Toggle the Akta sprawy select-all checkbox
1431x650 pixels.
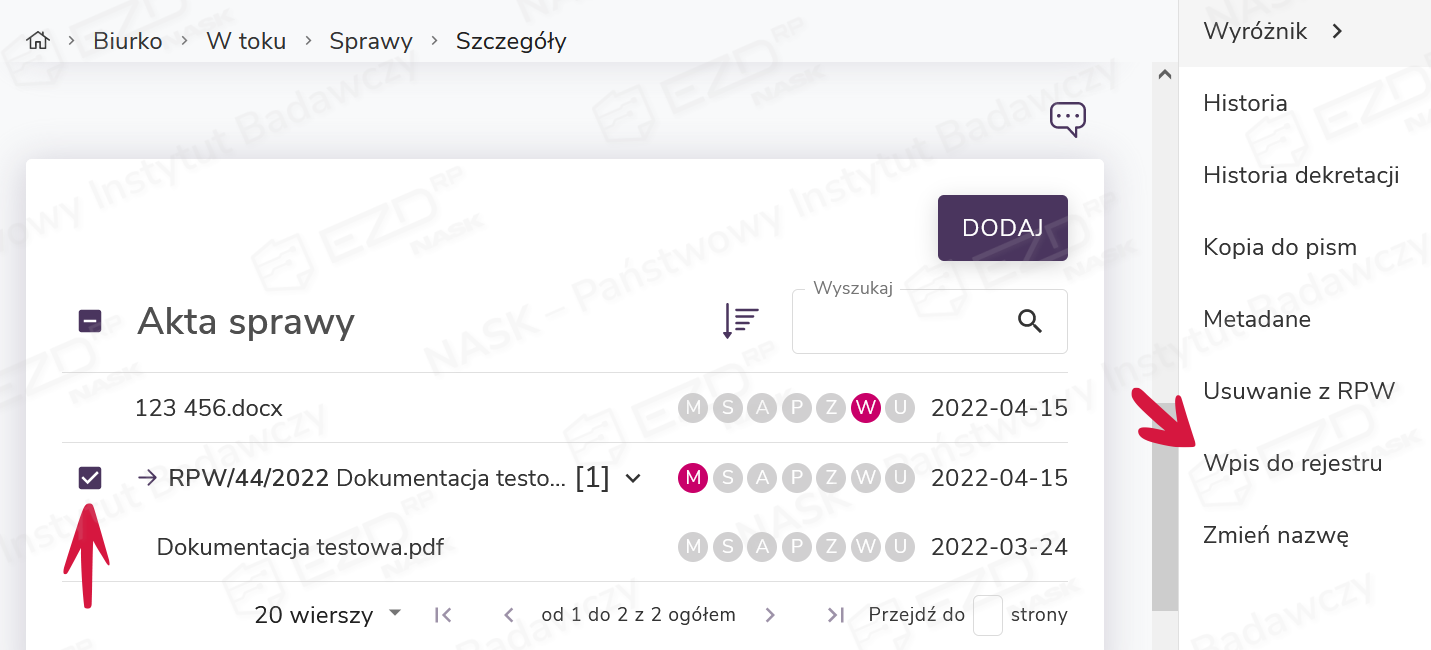click(x=90, y=321)
